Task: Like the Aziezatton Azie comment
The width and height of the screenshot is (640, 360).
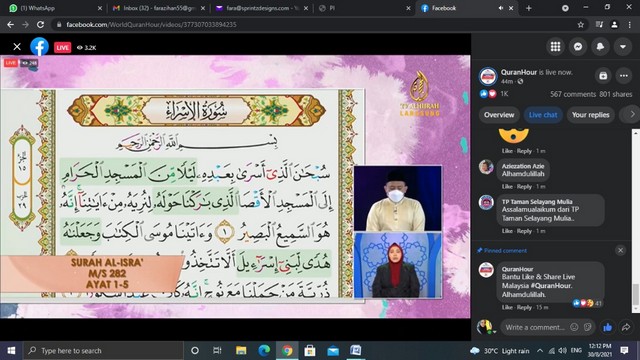Action: tap(507, 187)
